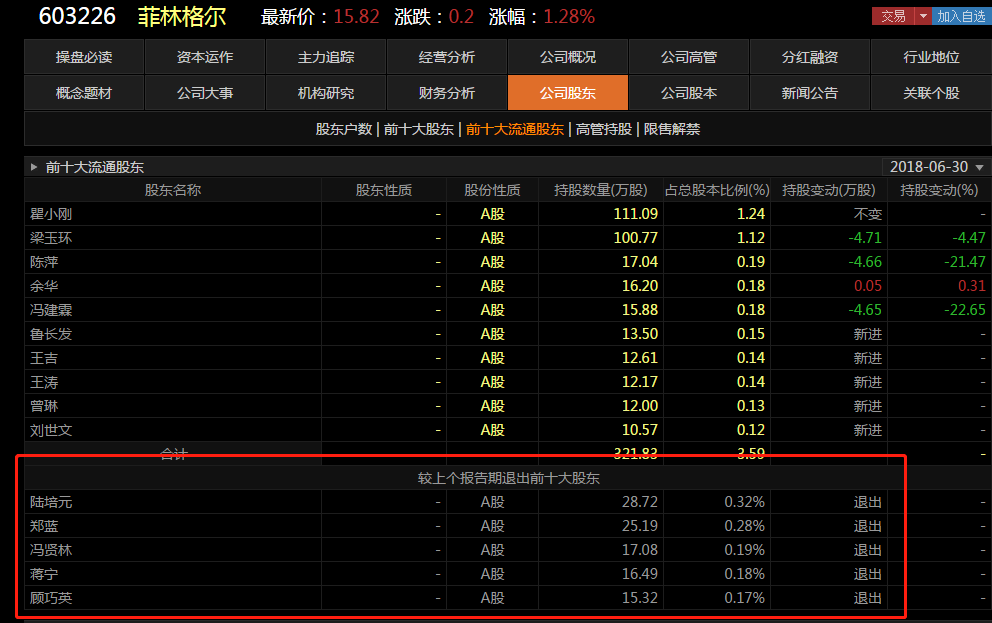The height and width of the screenshot is (623, 992).
Task: Open the 概念题材 tab
Action: 84,93
